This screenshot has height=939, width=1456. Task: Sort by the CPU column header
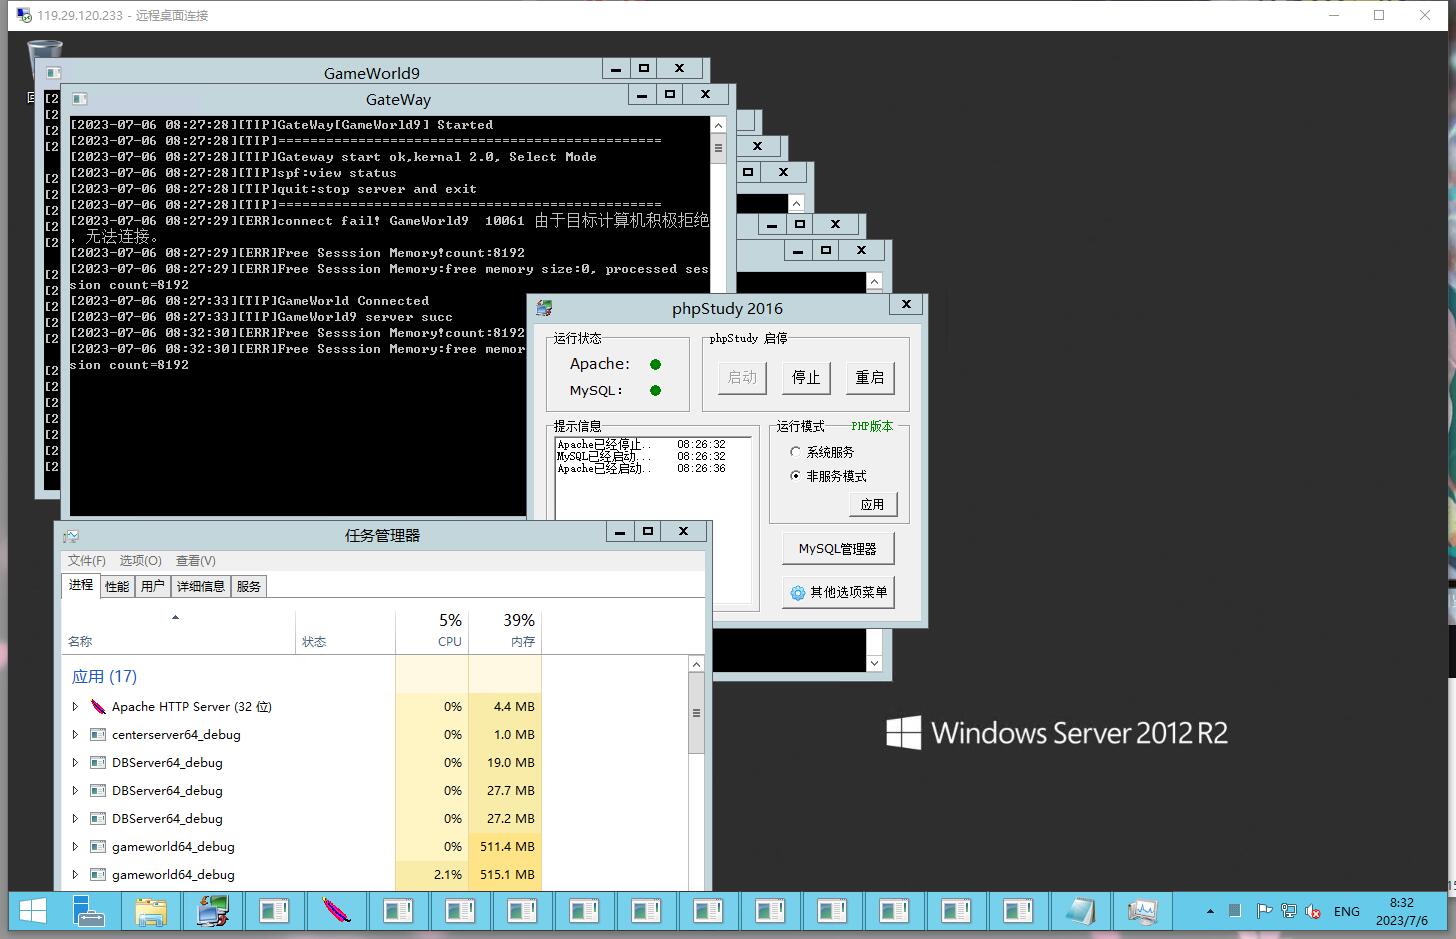(x=432, y=631)
